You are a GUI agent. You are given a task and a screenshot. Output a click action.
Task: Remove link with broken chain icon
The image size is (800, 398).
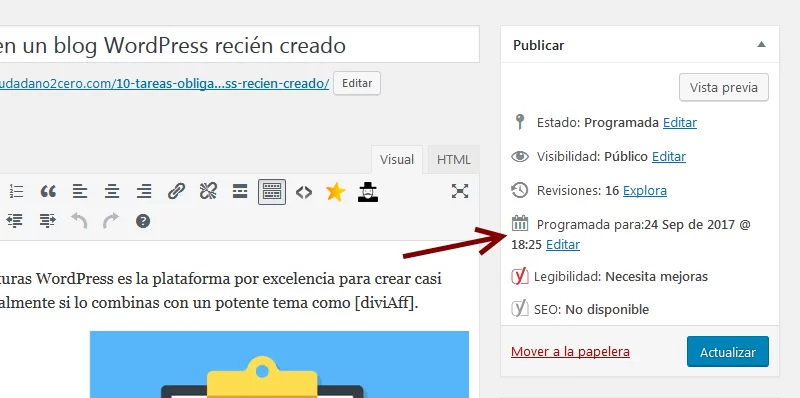click(x=208, y=192)
